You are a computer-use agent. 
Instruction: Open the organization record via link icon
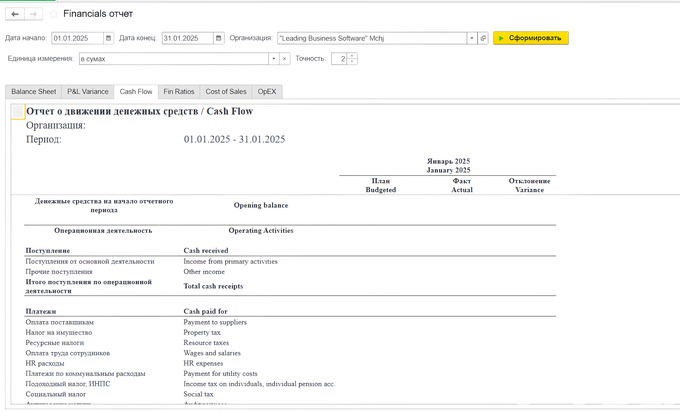[483, 38]
